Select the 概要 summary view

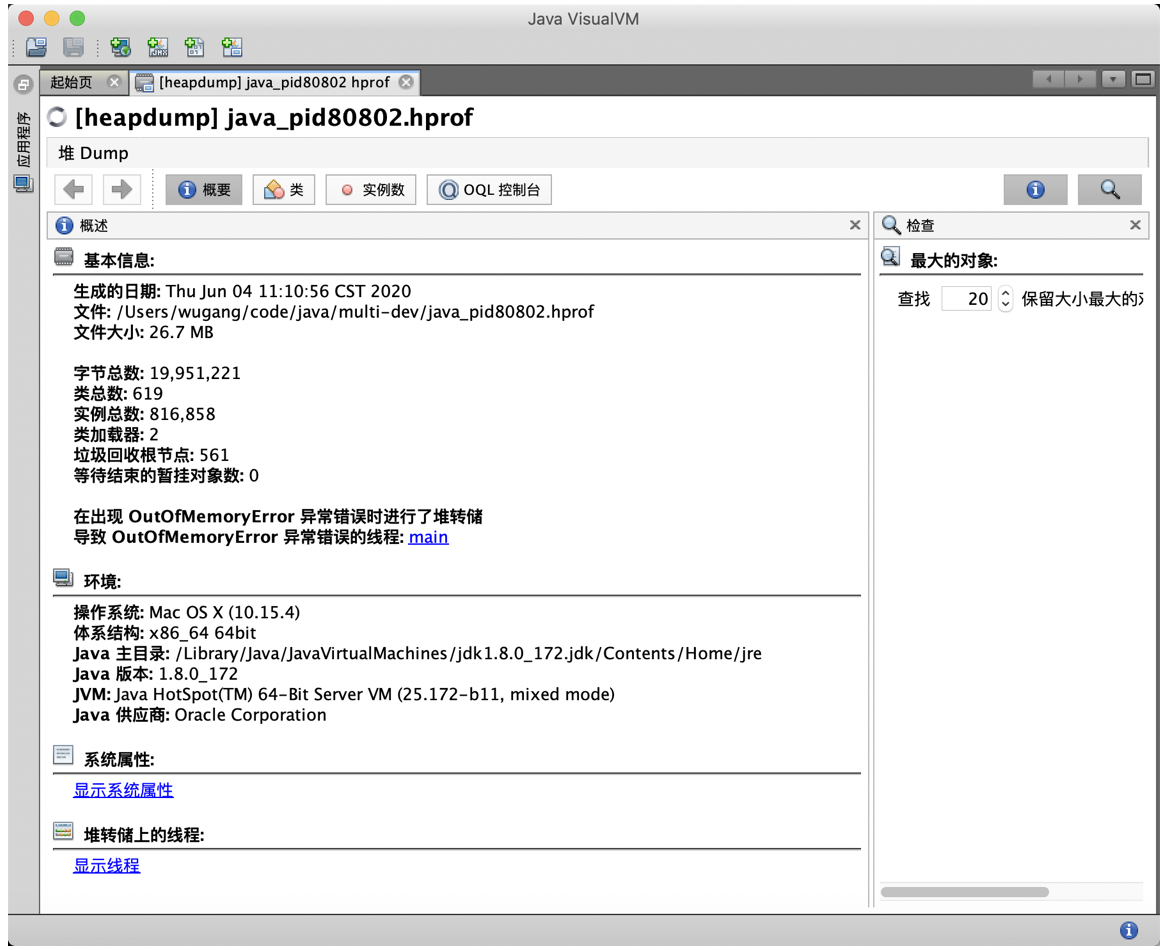pyautogui.click(x=204, y=190)
